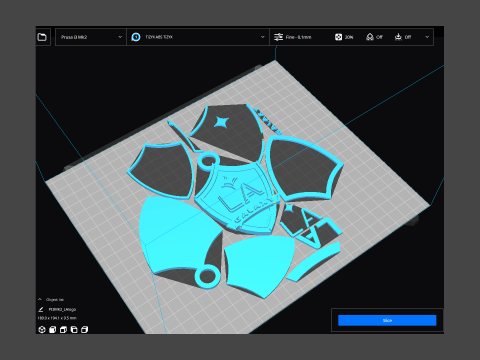Switch to top view cube icon

[x=63, y=330]
